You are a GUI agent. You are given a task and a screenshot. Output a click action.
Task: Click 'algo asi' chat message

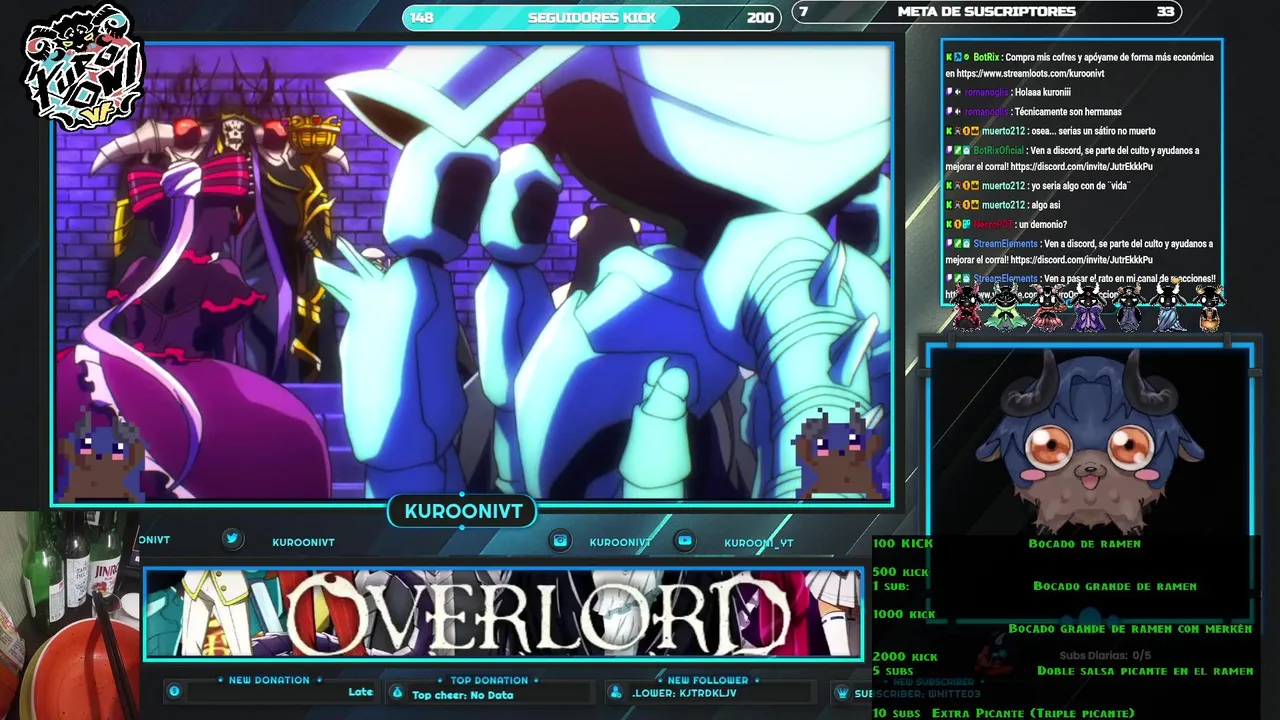pyautogui.click(x=1045, y=205)
